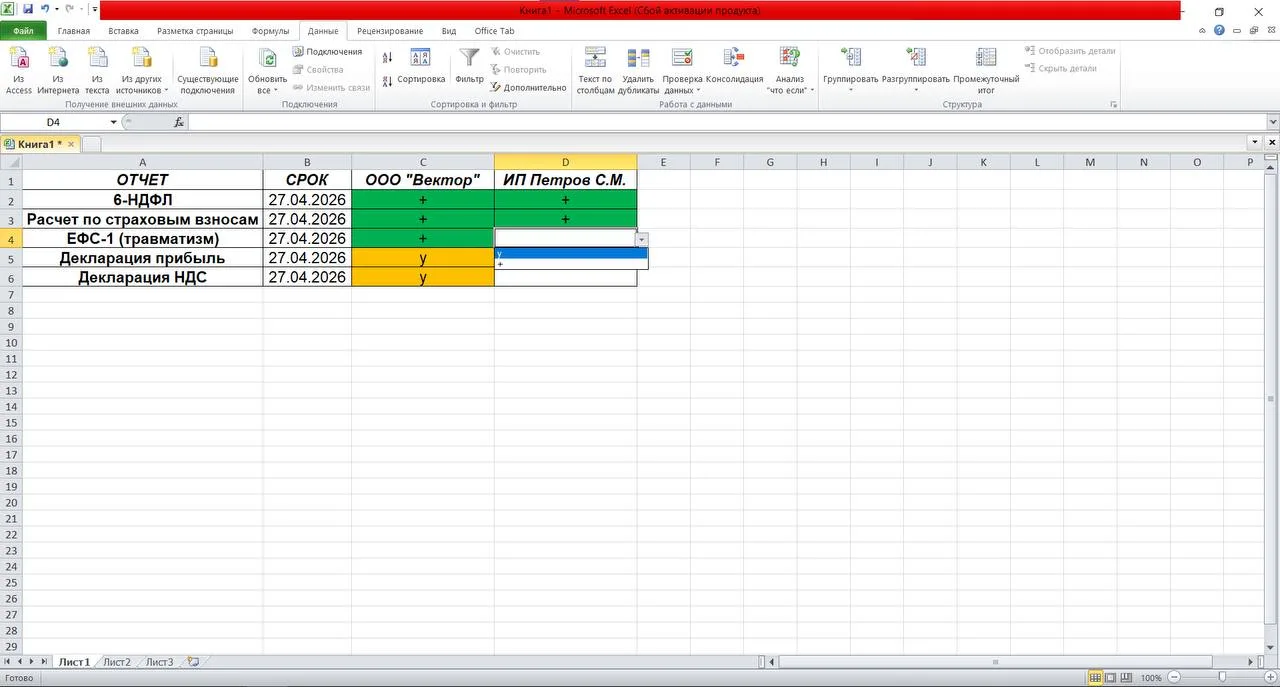This screenshot has width=1280, height=687.
Task: Open Text to columns (Текст по столбцам)
Action: coord(595,70)
